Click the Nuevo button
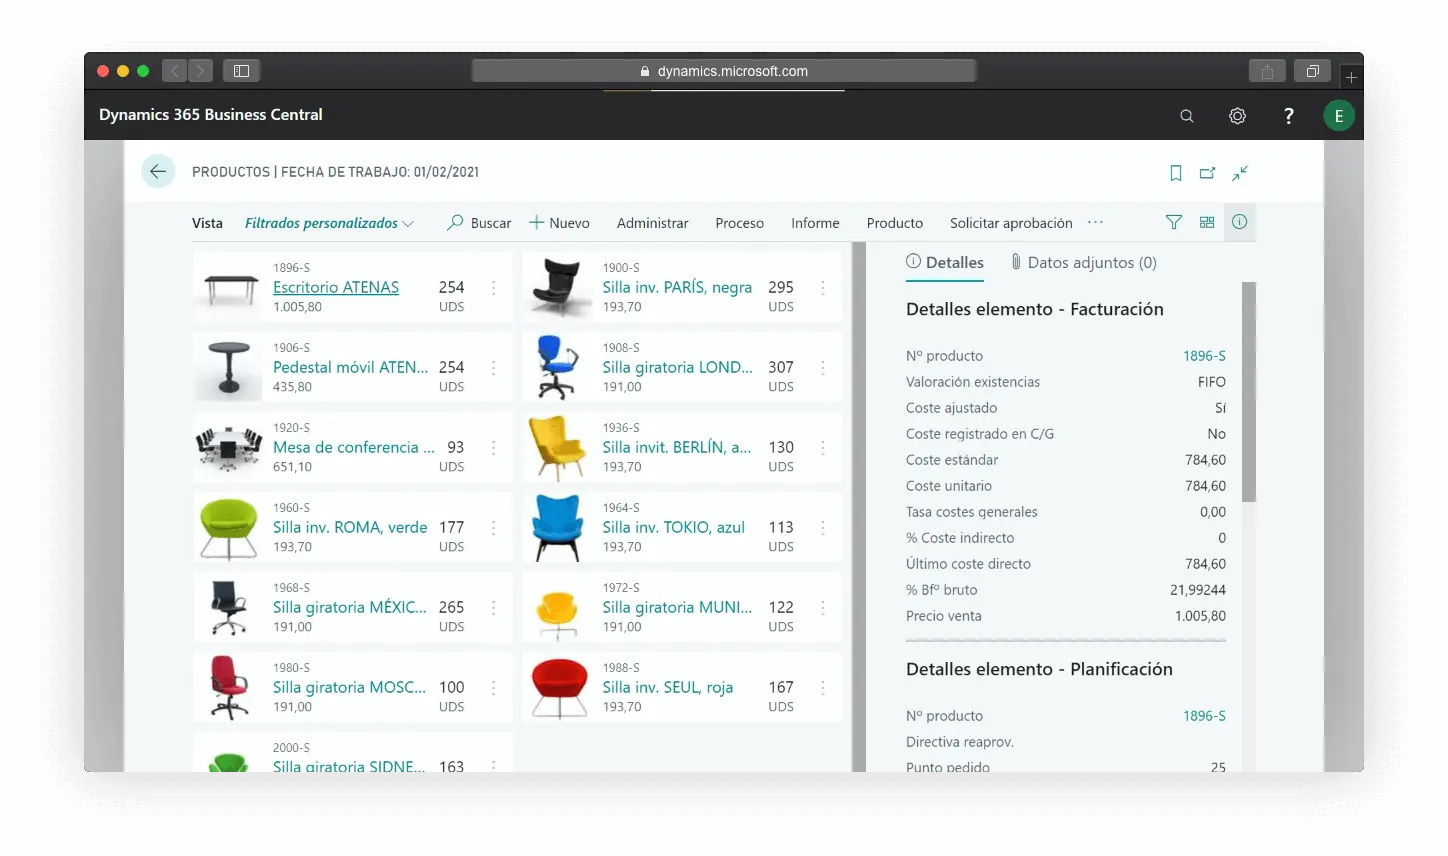 point(560,223)
